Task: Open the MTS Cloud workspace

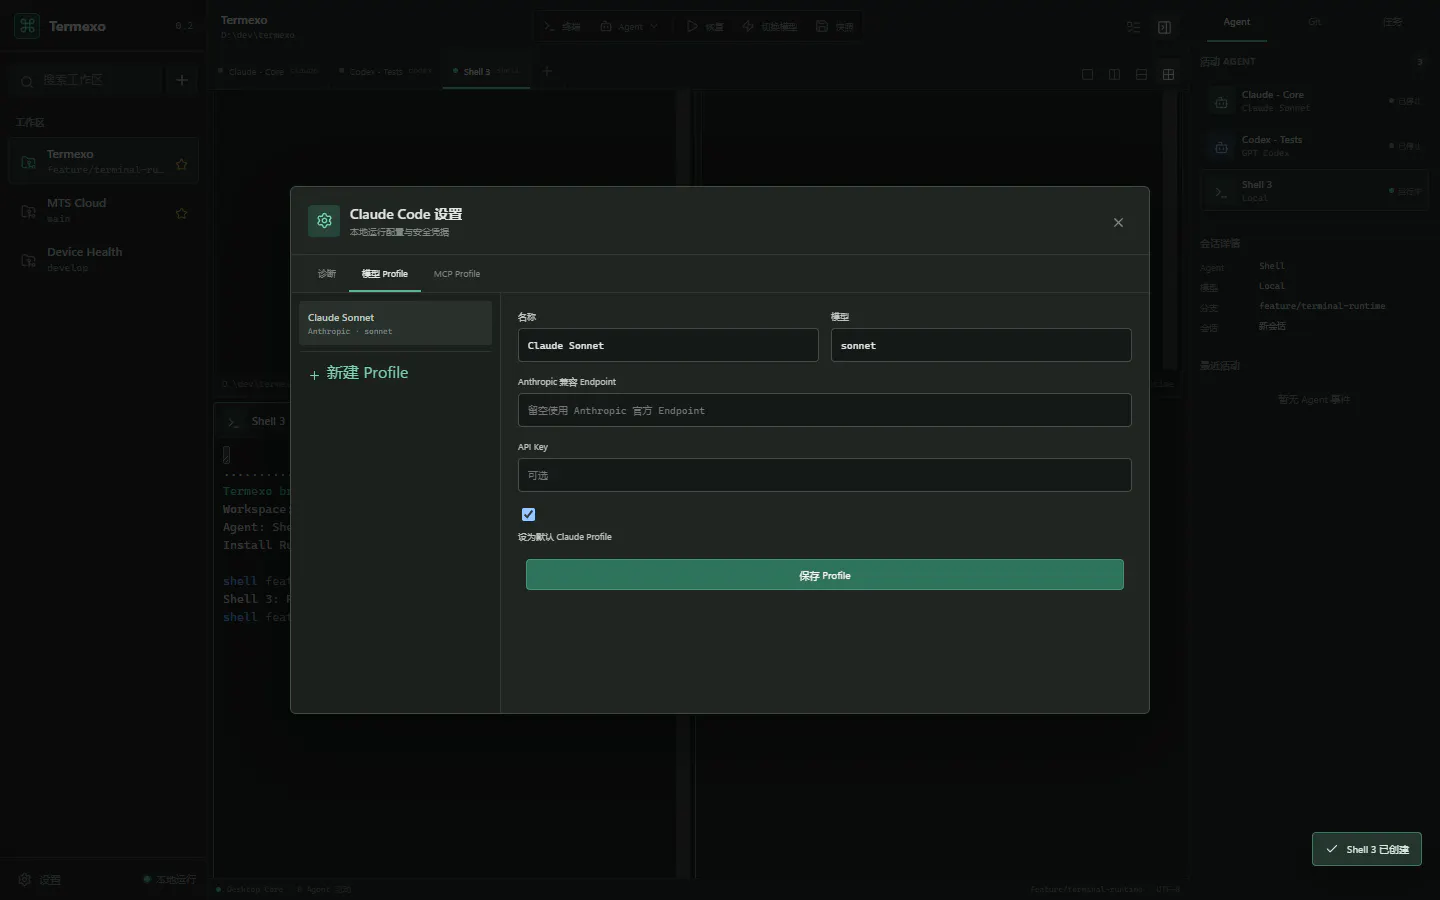Action: (x=104, y=210)
